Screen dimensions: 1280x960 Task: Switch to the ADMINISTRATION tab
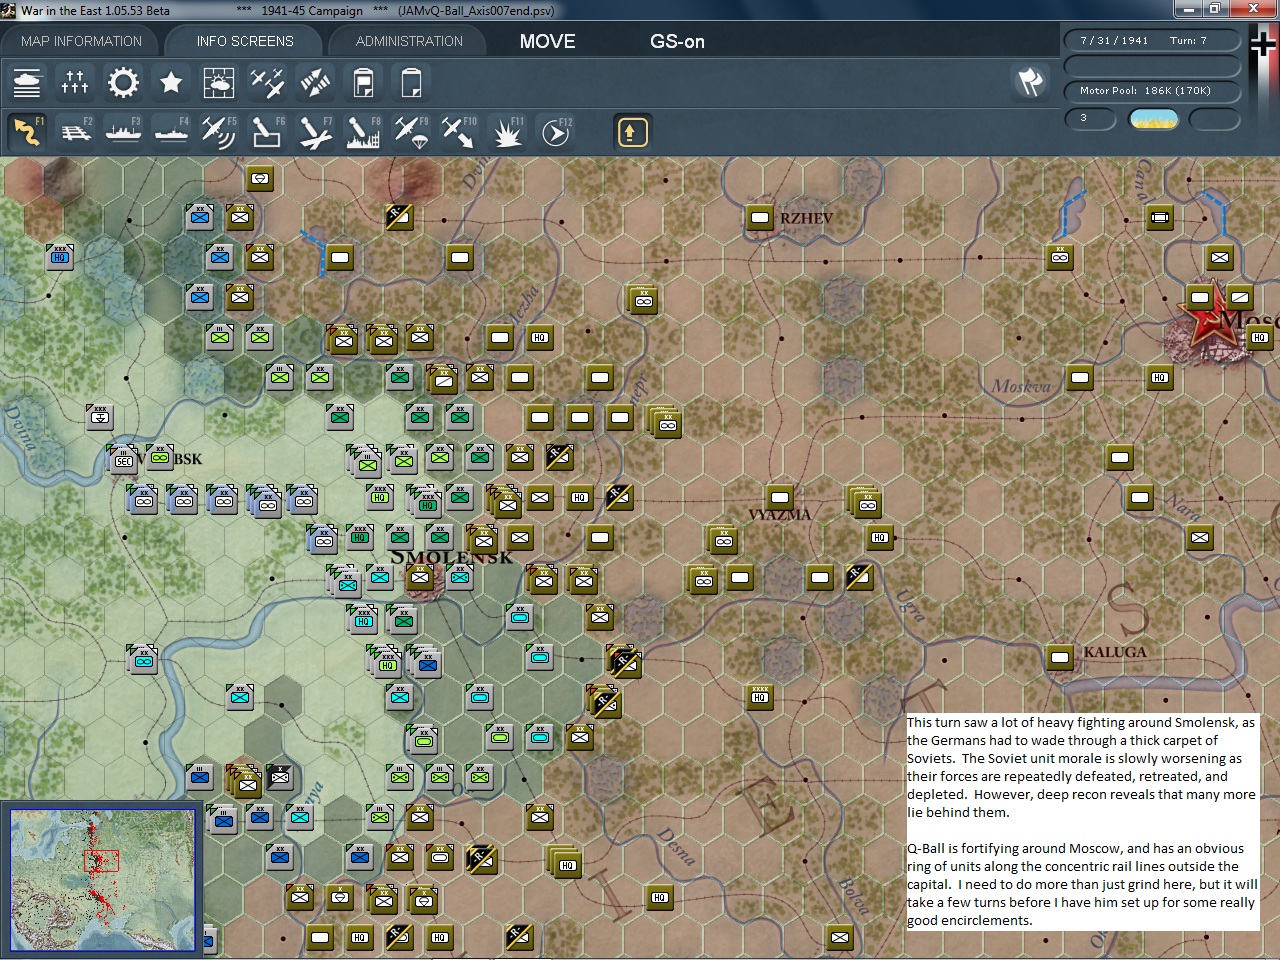[409, 41]
